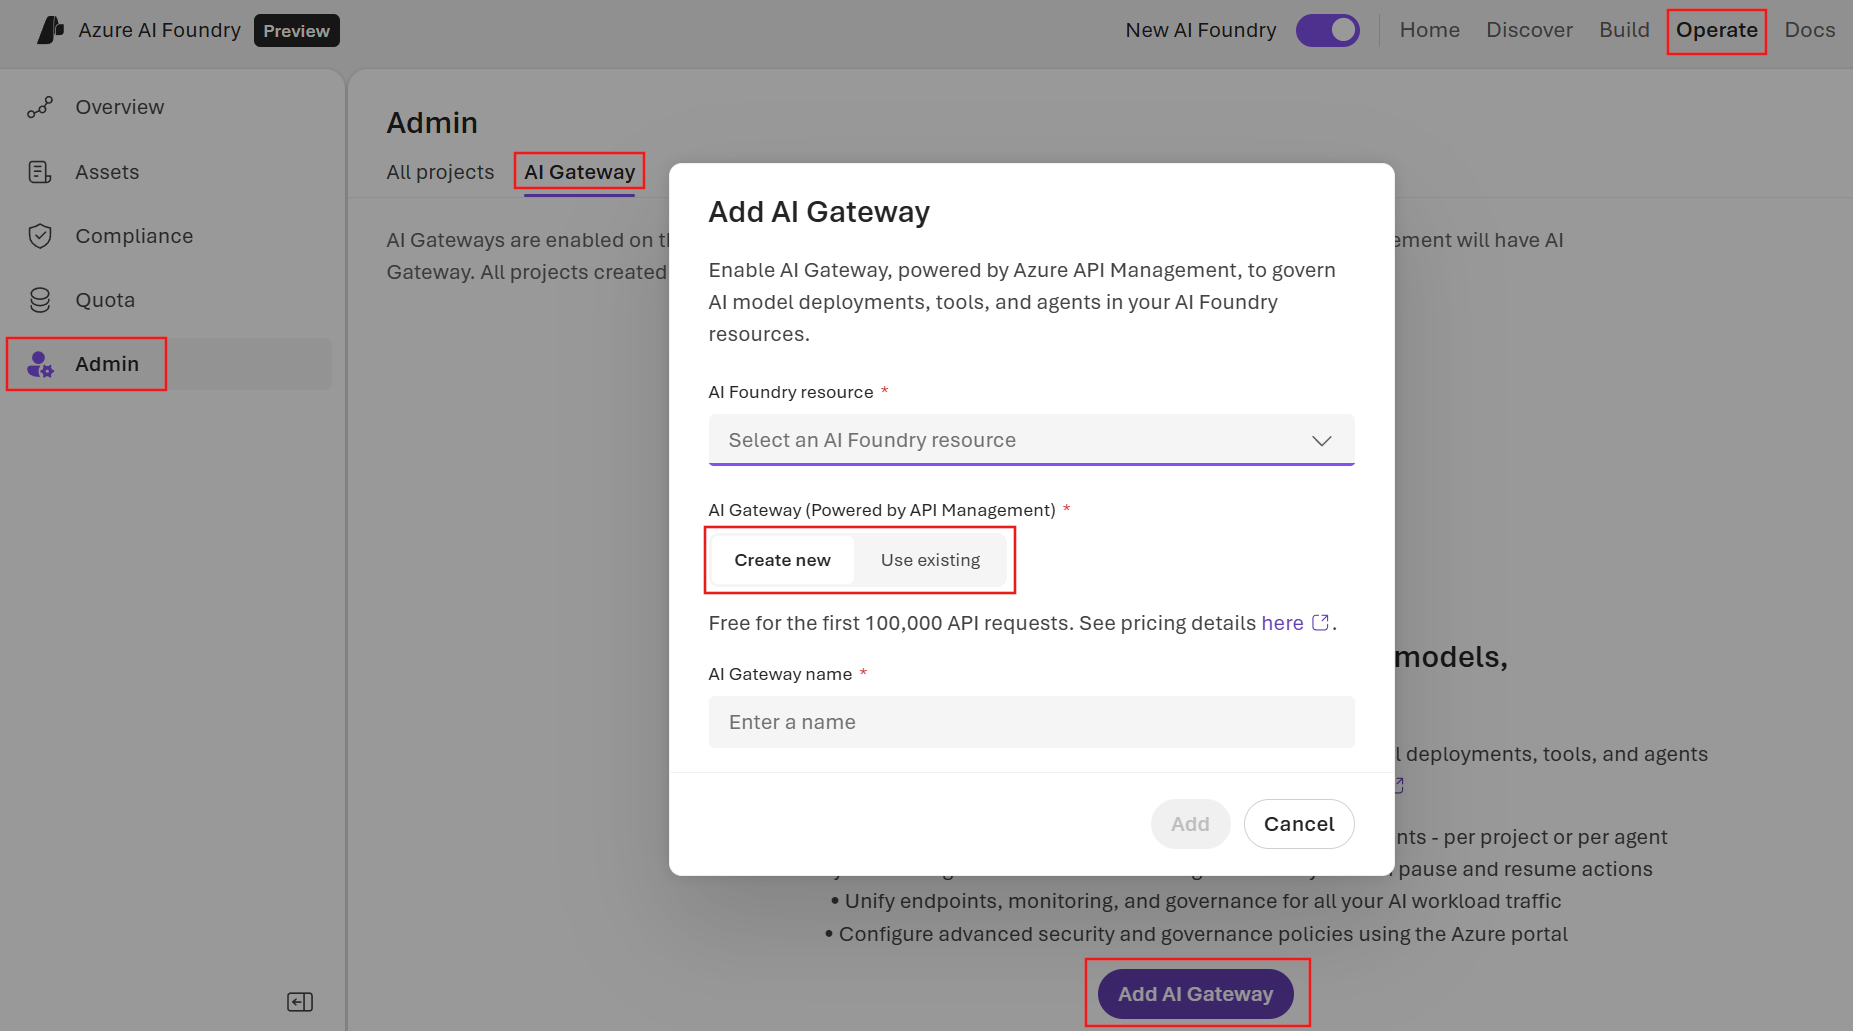Switch to the All projects tab

[x=440, y=171]
